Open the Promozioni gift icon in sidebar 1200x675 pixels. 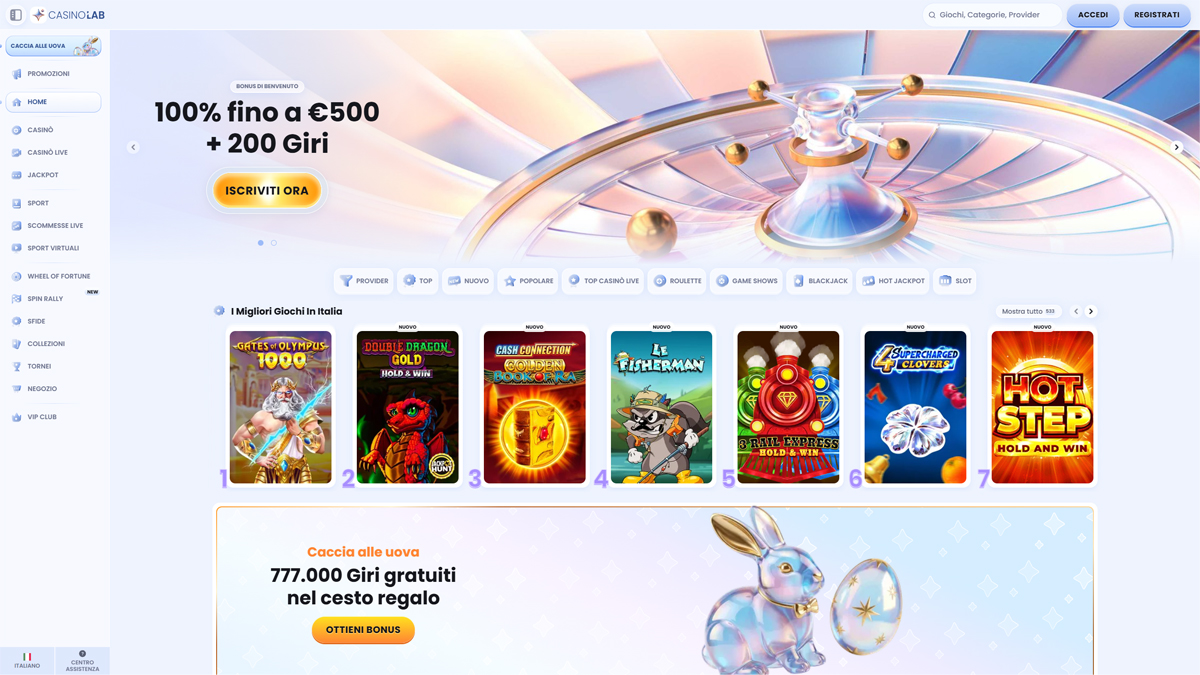(16, 74)
